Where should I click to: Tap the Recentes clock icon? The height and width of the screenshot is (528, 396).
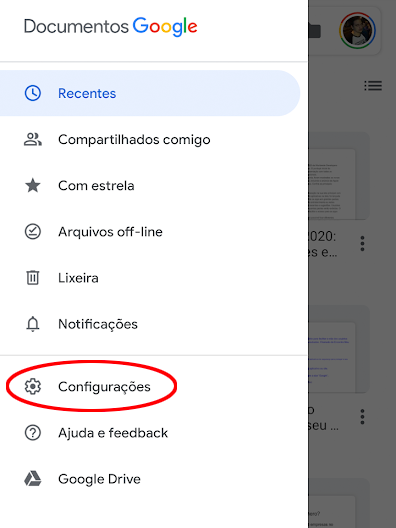coord(33,93)
